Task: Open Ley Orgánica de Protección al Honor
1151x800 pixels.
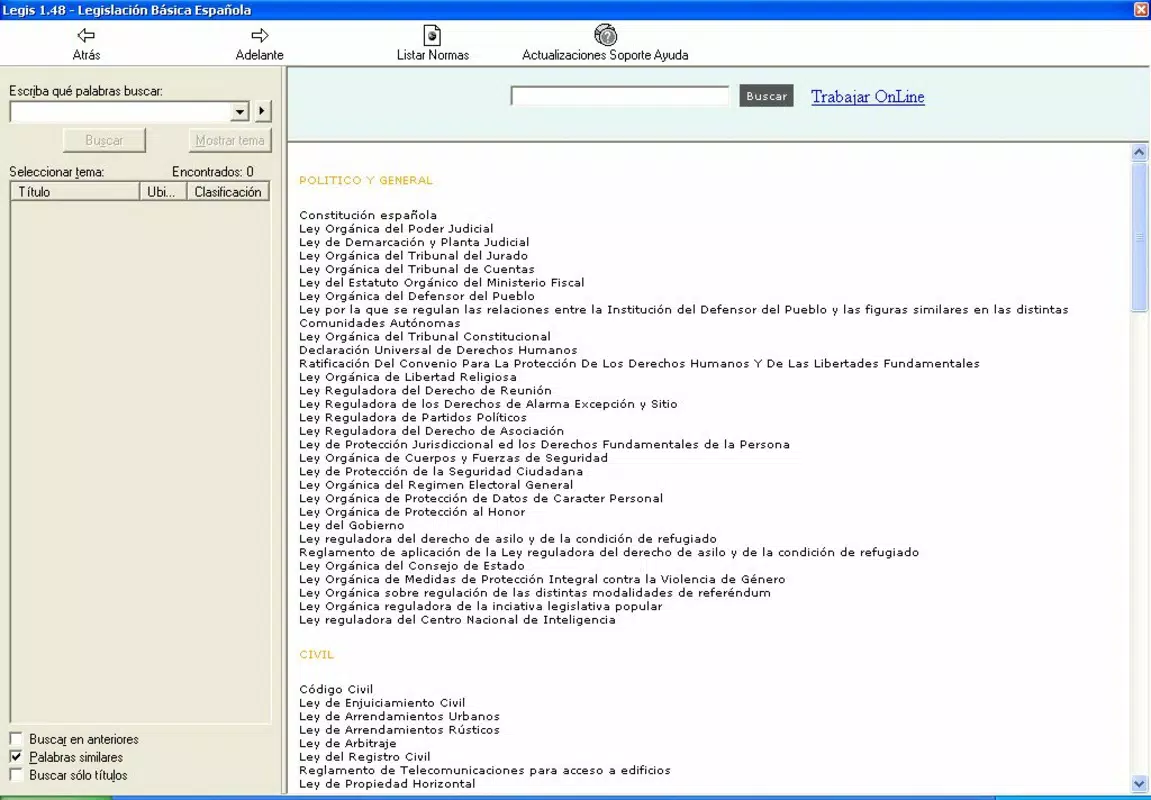Action: [412, 512]
